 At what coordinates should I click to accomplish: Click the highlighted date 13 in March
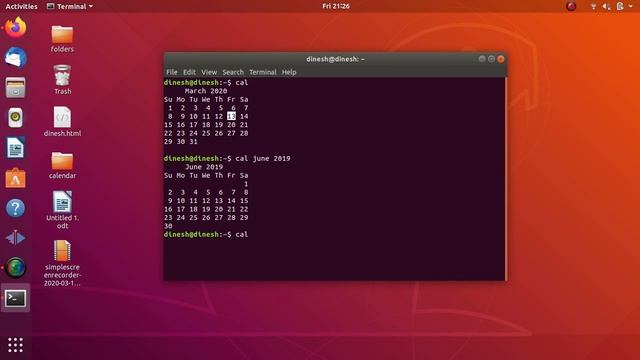point(231,116)
